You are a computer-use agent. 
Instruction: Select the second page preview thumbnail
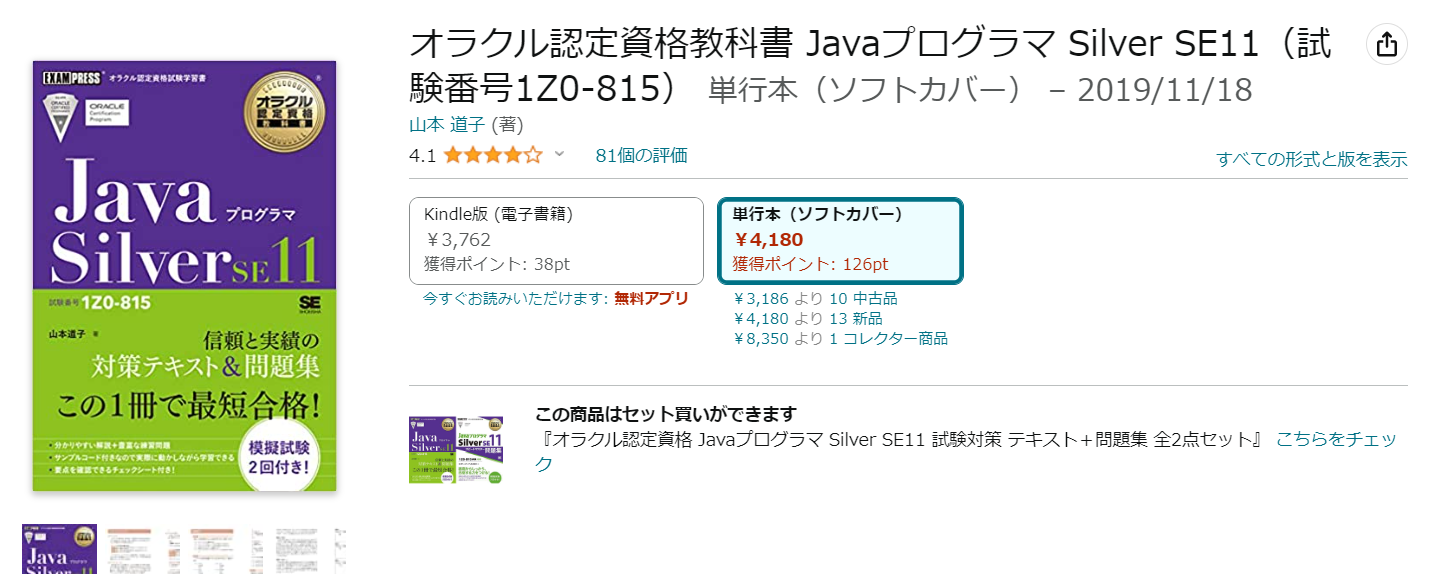click(143, 548)
